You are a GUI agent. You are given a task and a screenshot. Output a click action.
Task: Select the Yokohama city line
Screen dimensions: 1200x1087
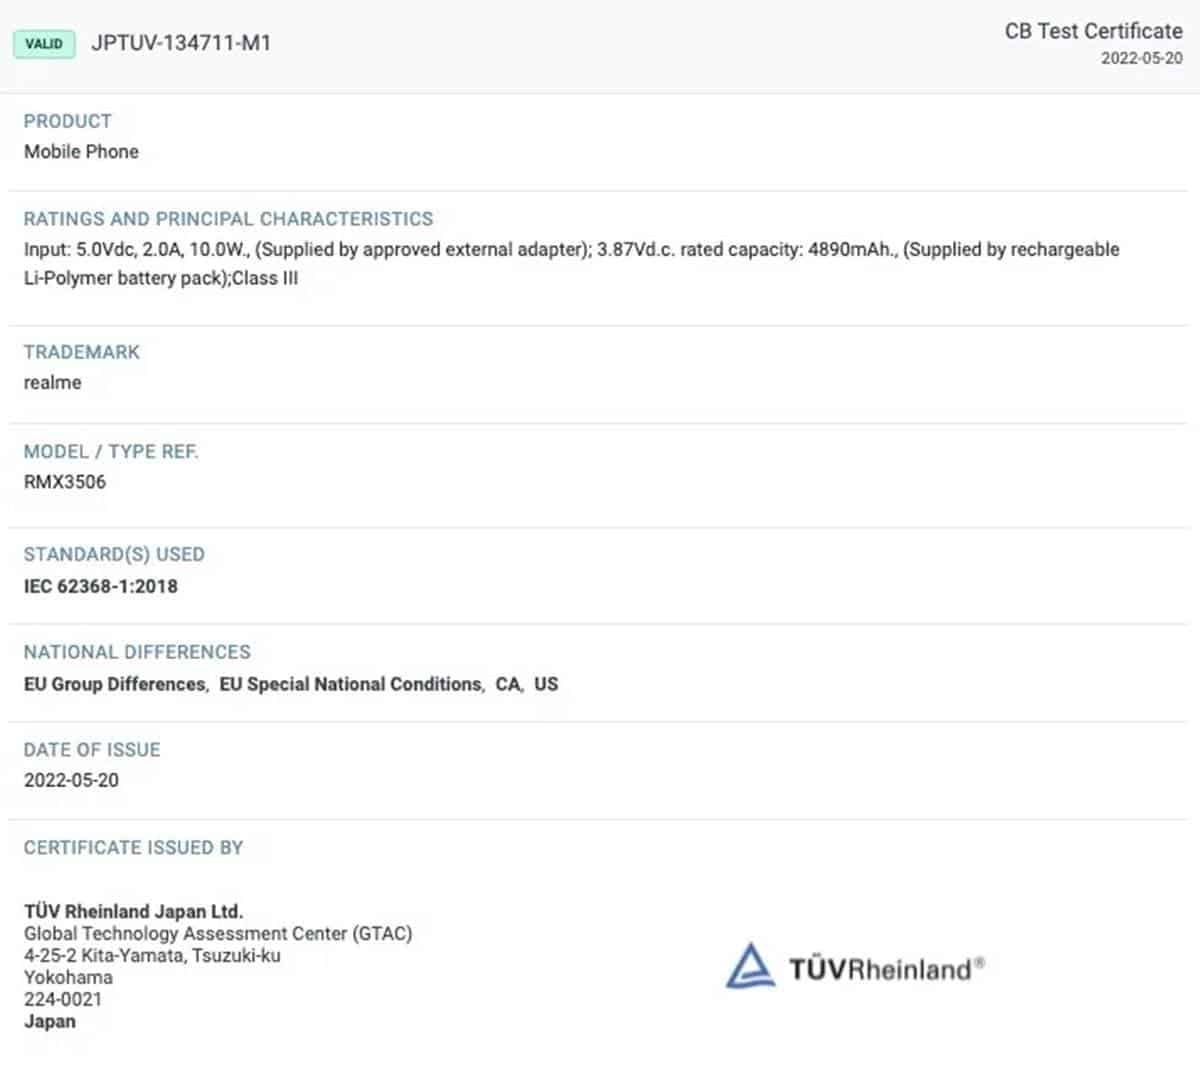coord(68,977)
